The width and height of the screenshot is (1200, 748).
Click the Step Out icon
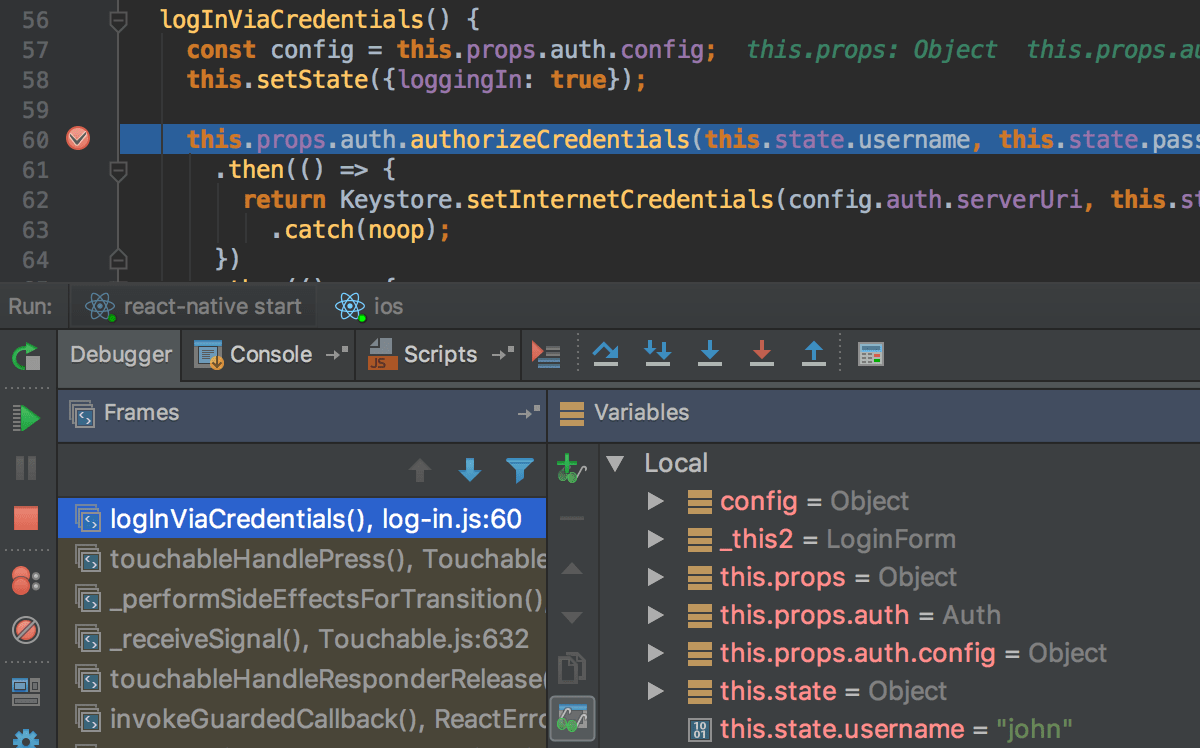tap(814, 353)
